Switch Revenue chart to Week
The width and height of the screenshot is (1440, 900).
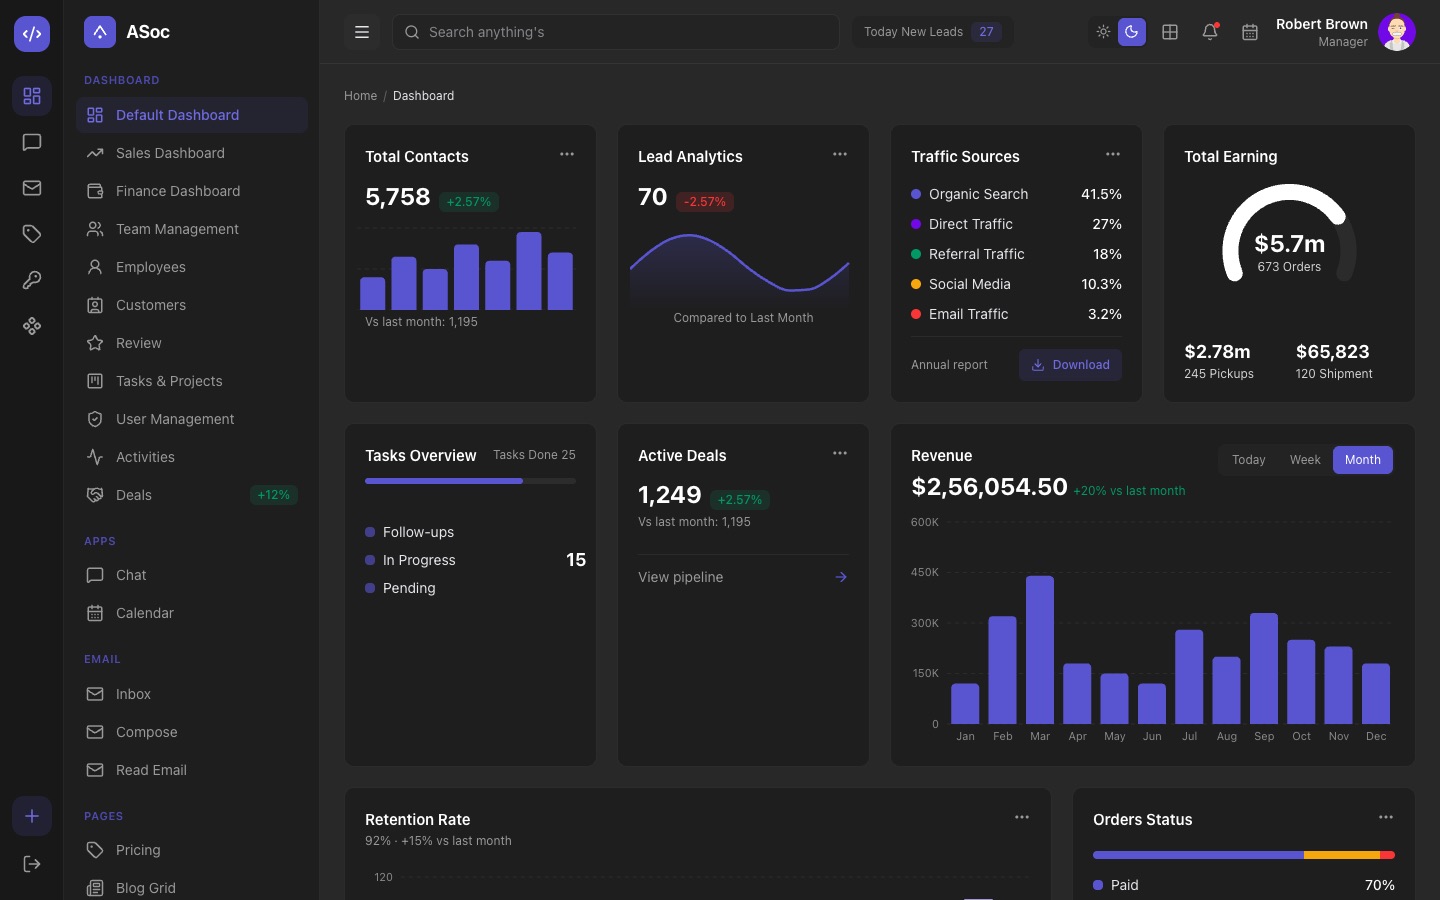click(1305, 460)
